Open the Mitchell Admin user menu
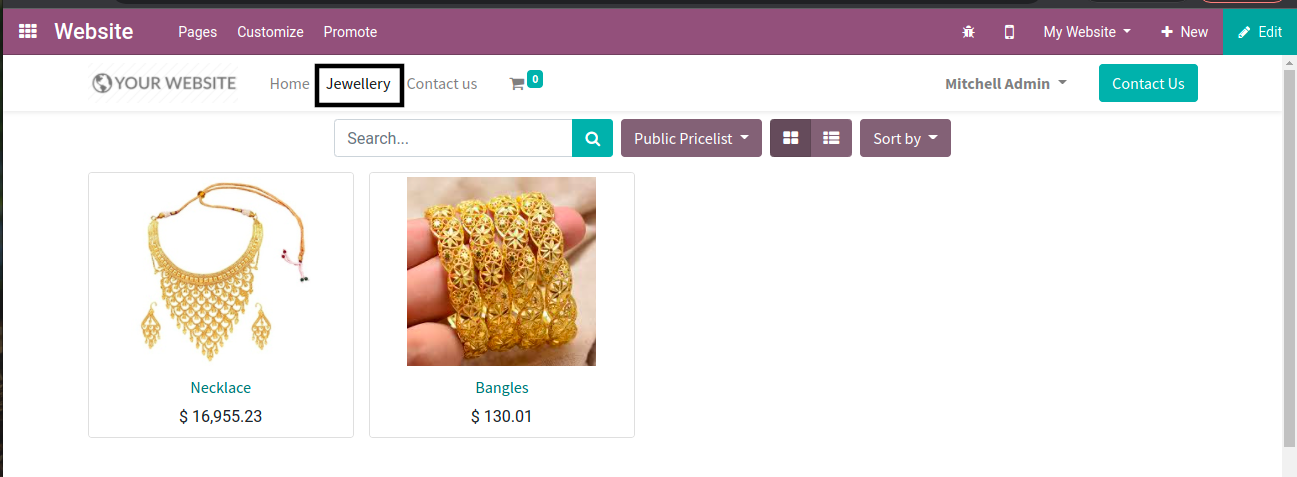The width and height of the screenshot is (1297, 477). (1006, 84)
